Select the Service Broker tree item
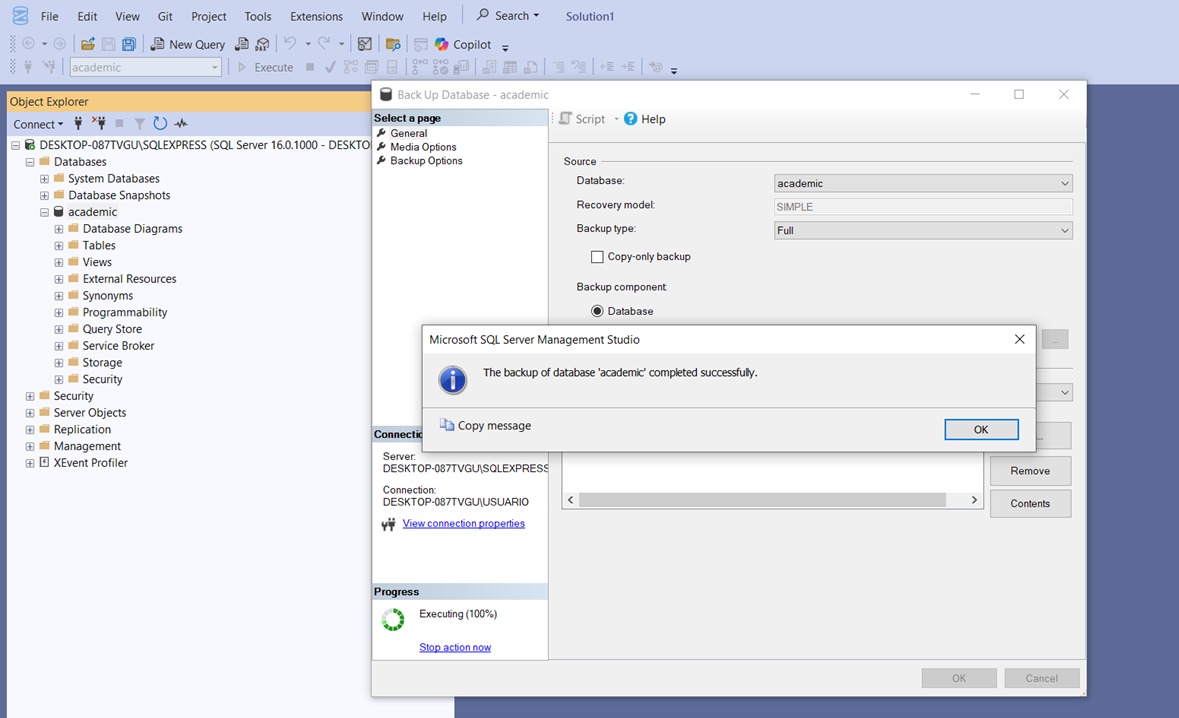Screen dimensions: 1179x718 [118, 346]
